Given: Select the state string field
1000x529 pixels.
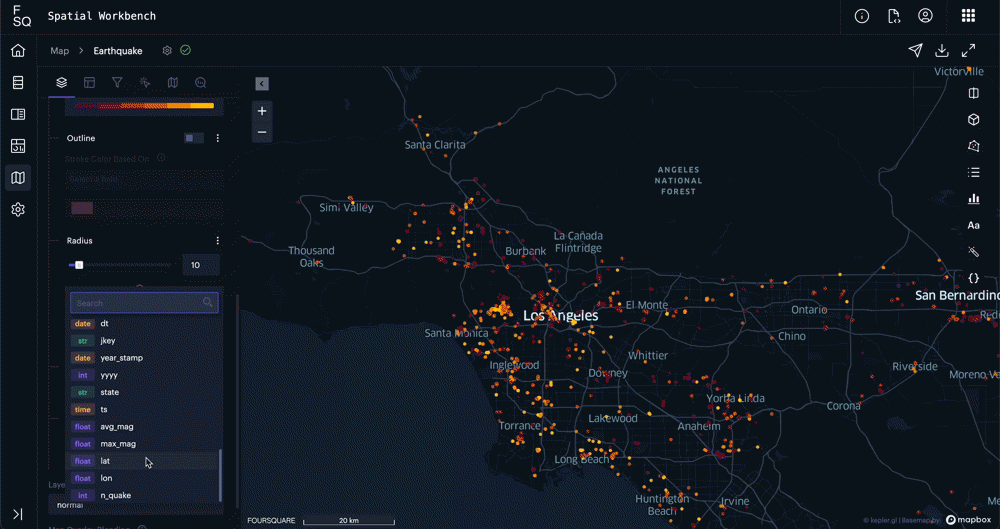Looking at the screenshot, I should [145, 392].
